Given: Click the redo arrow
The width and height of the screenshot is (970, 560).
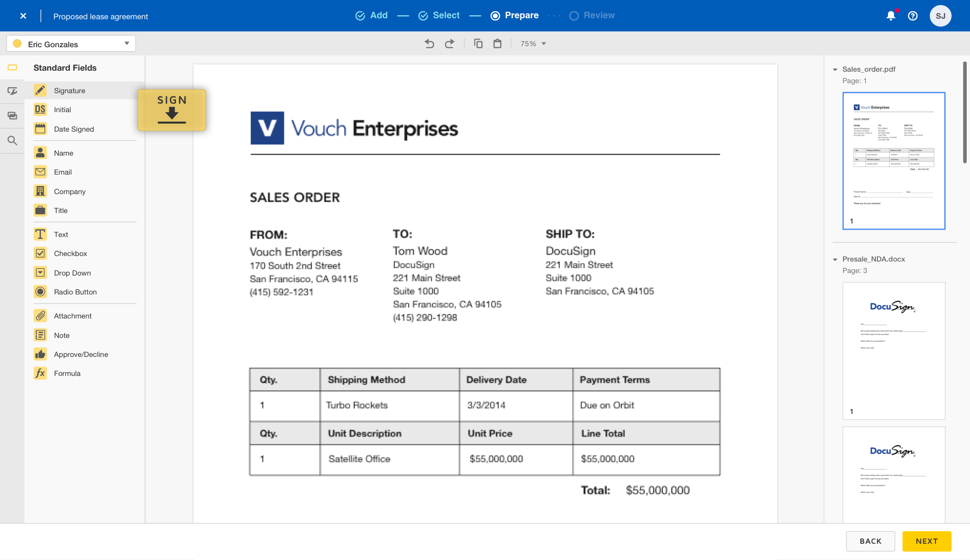Looking at the screenshot, I should 450,43.
